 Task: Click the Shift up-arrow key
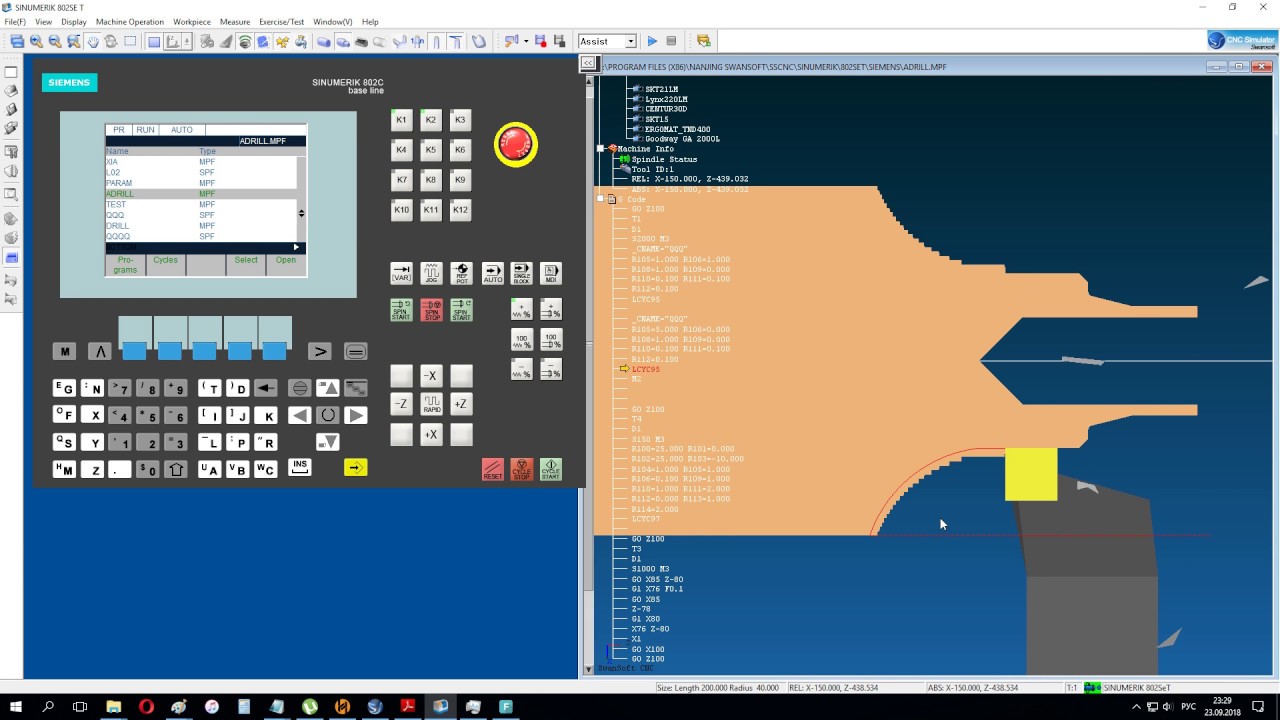pyautogui.click(x=177, y=469)
